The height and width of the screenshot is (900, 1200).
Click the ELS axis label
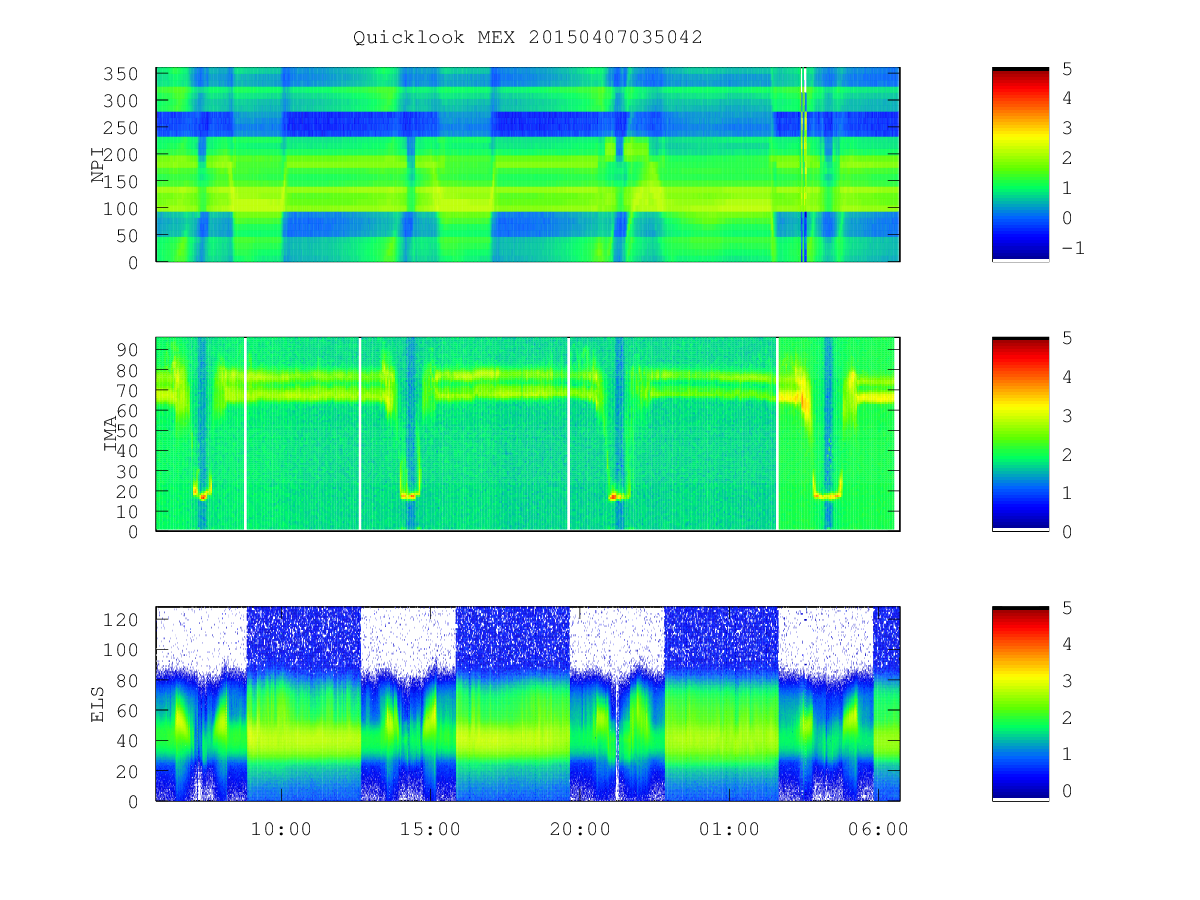tap(98, 704)
